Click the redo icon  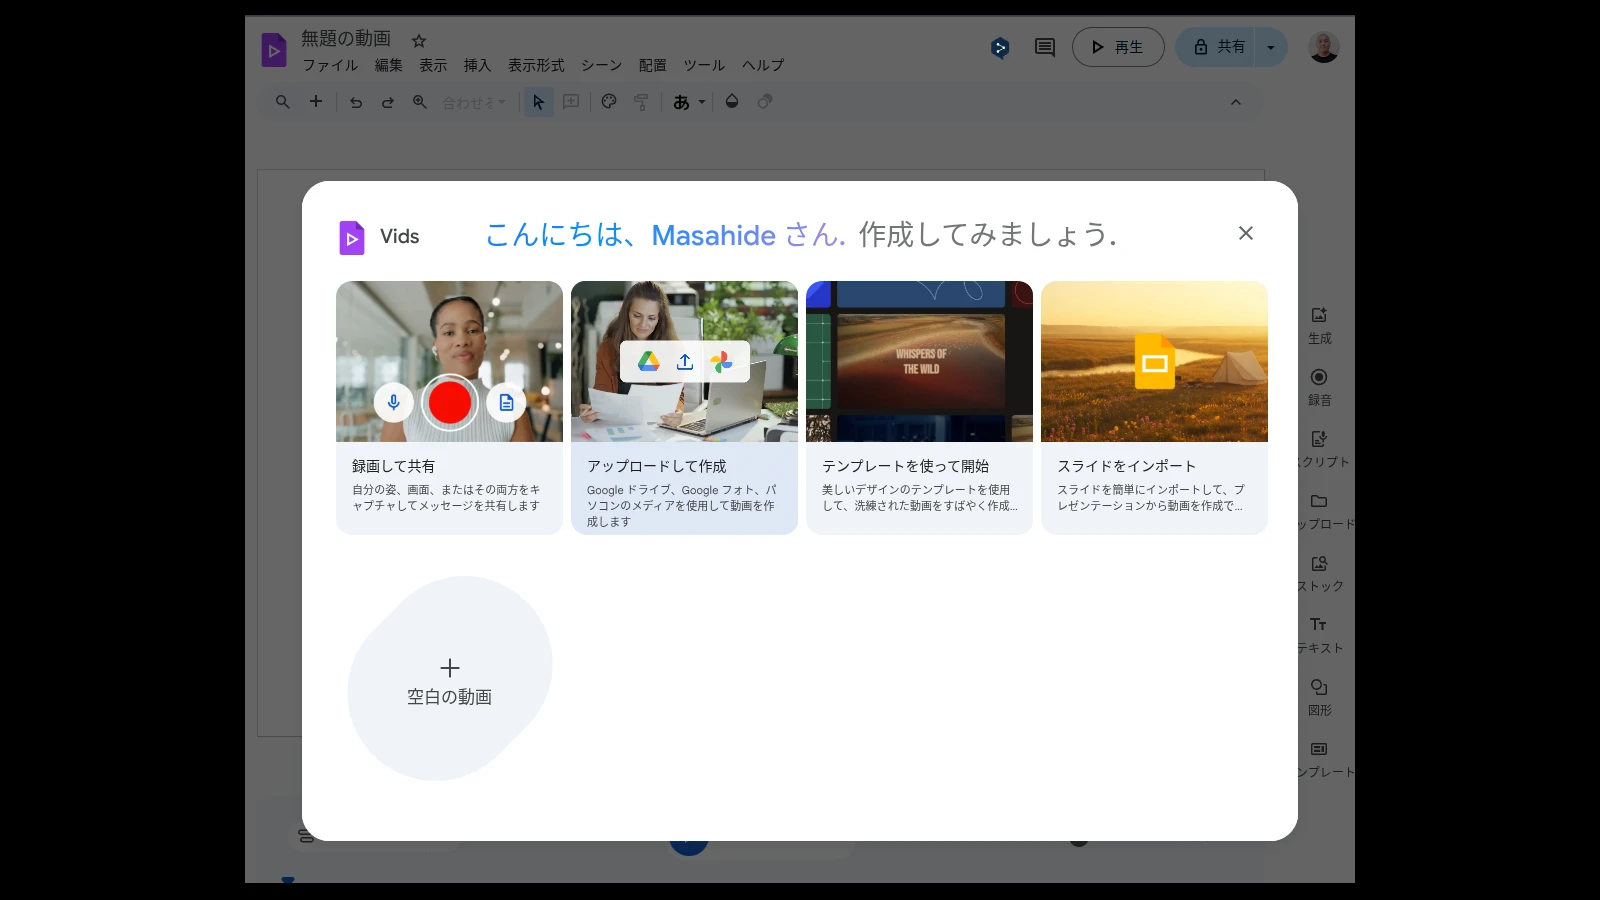[388, 102]
